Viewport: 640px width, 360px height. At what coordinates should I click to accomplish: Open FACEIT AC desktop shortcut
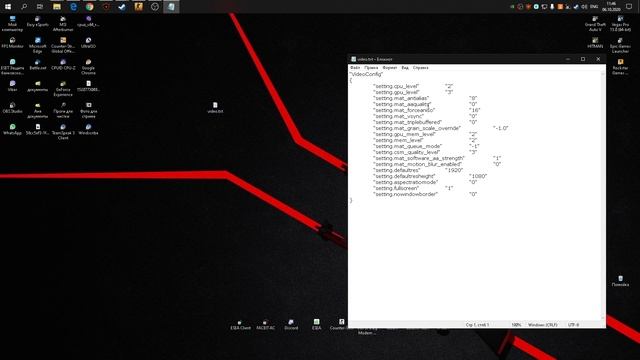click(x=266, y=324)
